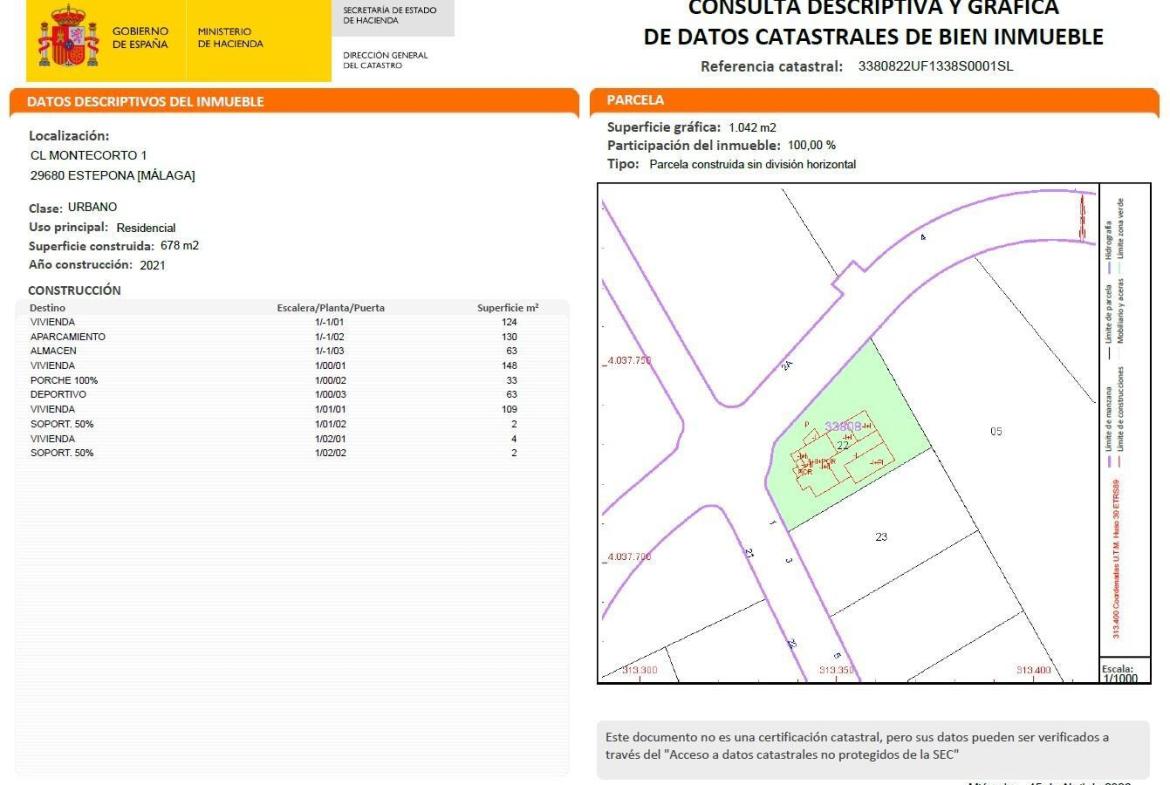The width and height of the screenshot is (1170, 785).
Task: Select parcel 05 on the cadastral map
Action: 995,431
